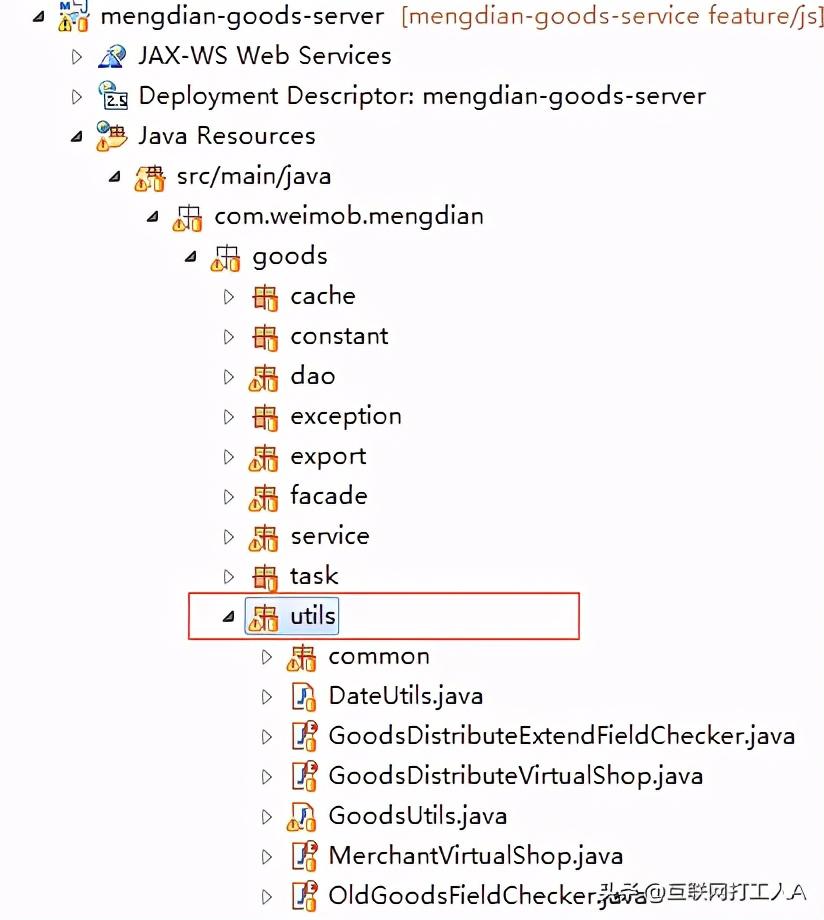Click the Deployment Descriptor icon
Image resolution: width=824 pixels, height=920 pixels.
pos(112,96)
